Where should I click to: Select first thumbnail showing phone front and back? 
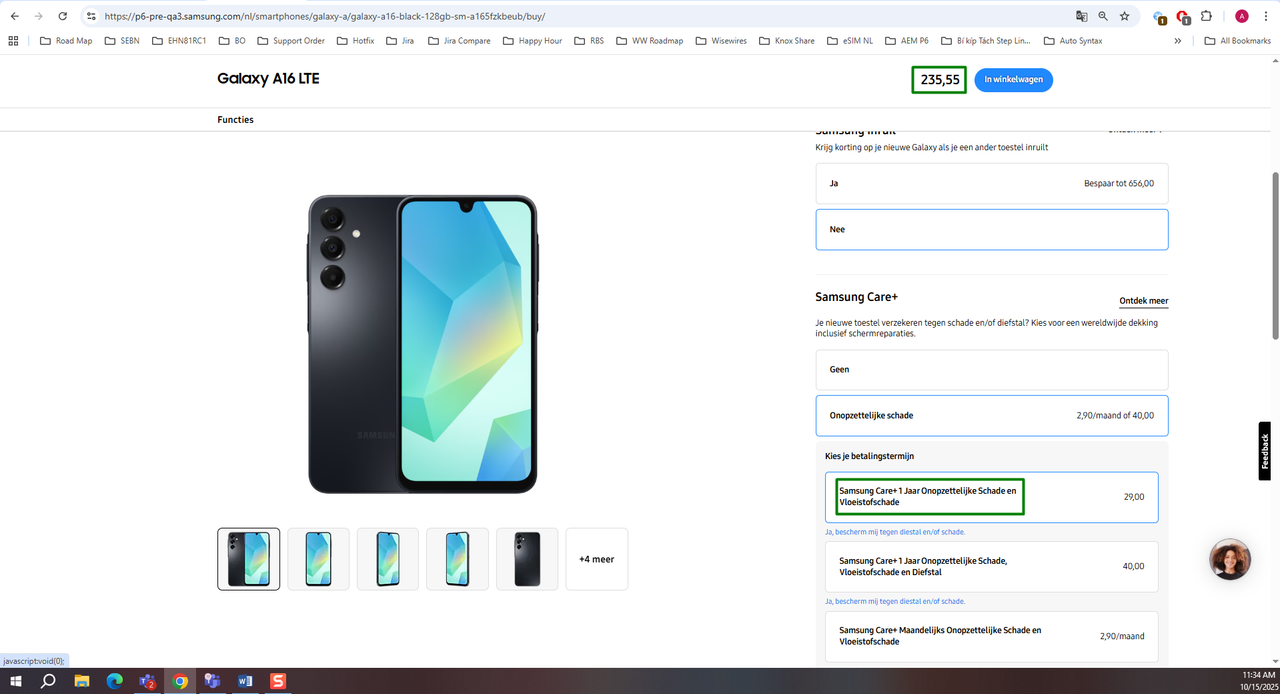click(249, 559)
